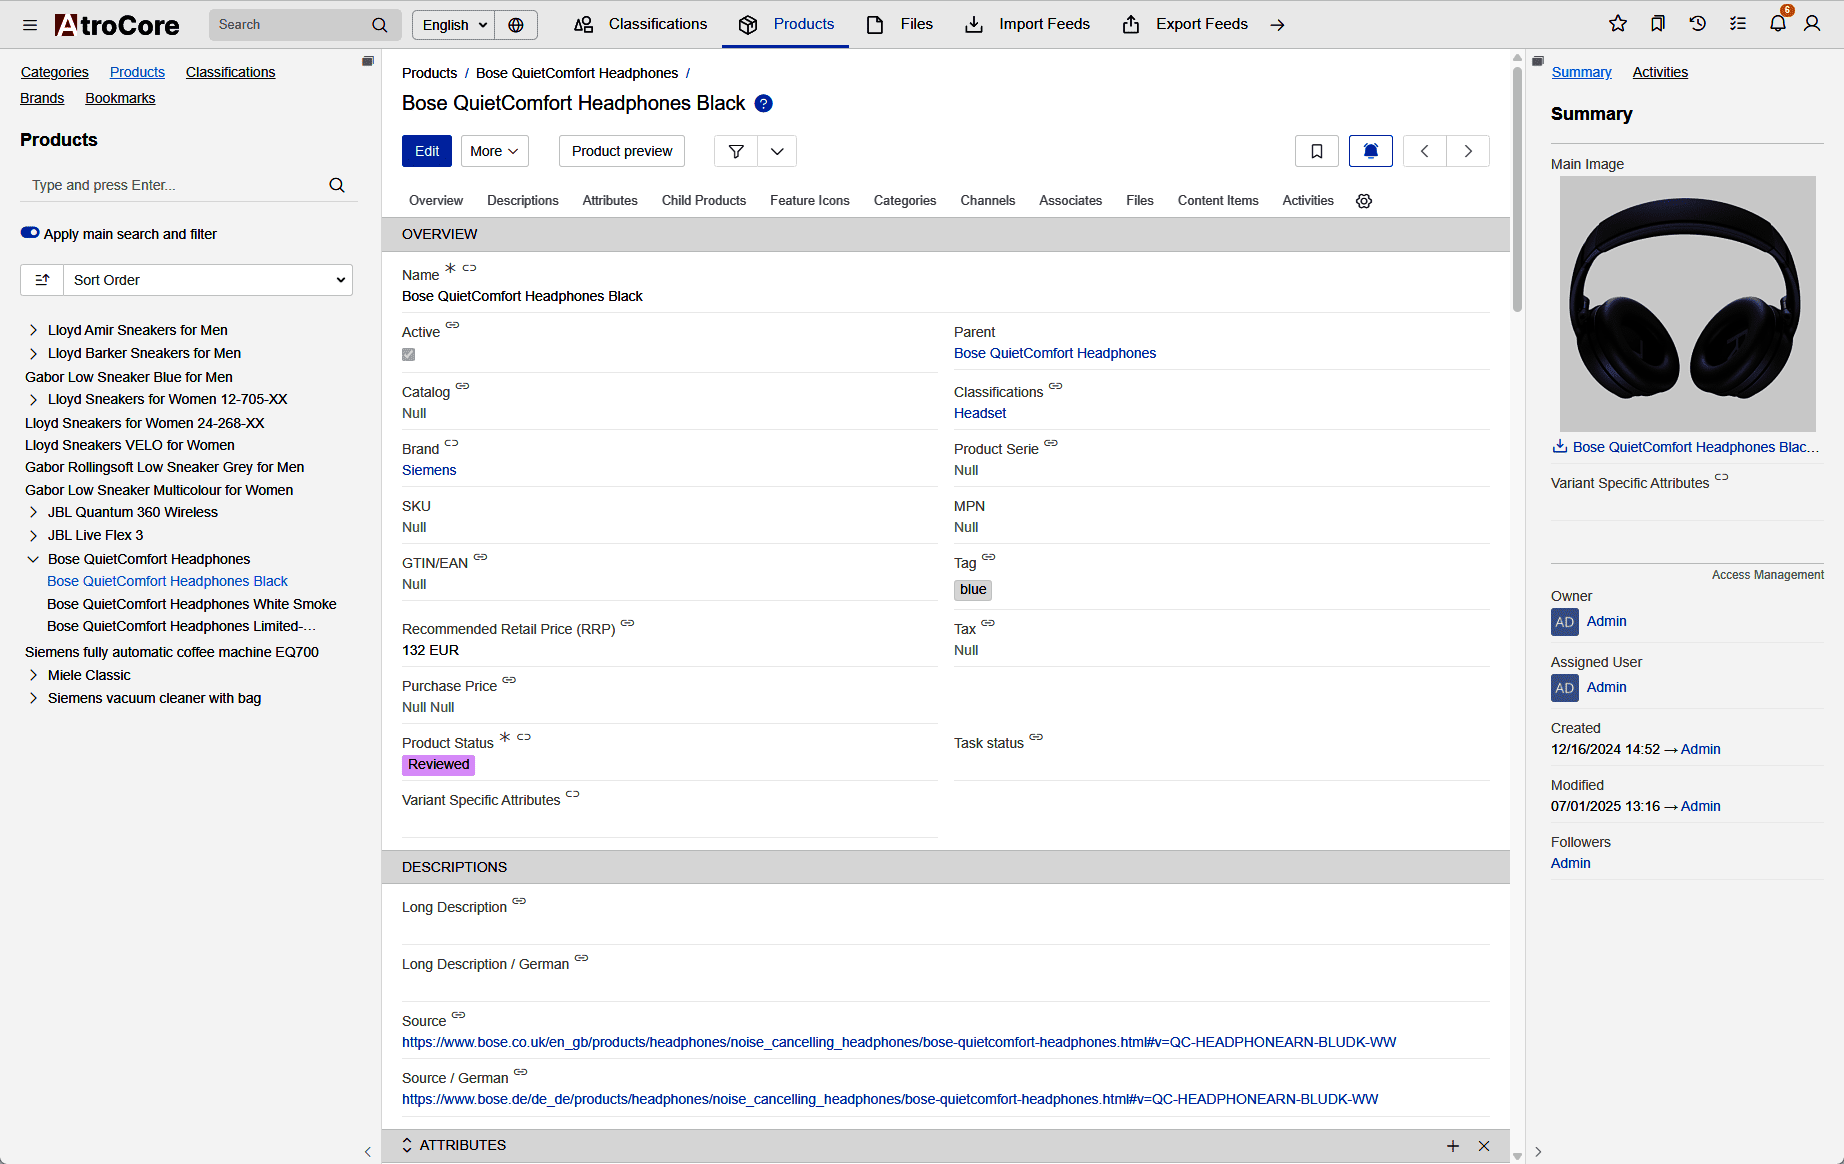Open the filter funnel icon
The height and width of the screenshot is (1164, 1844).
[x=736, y=151]
